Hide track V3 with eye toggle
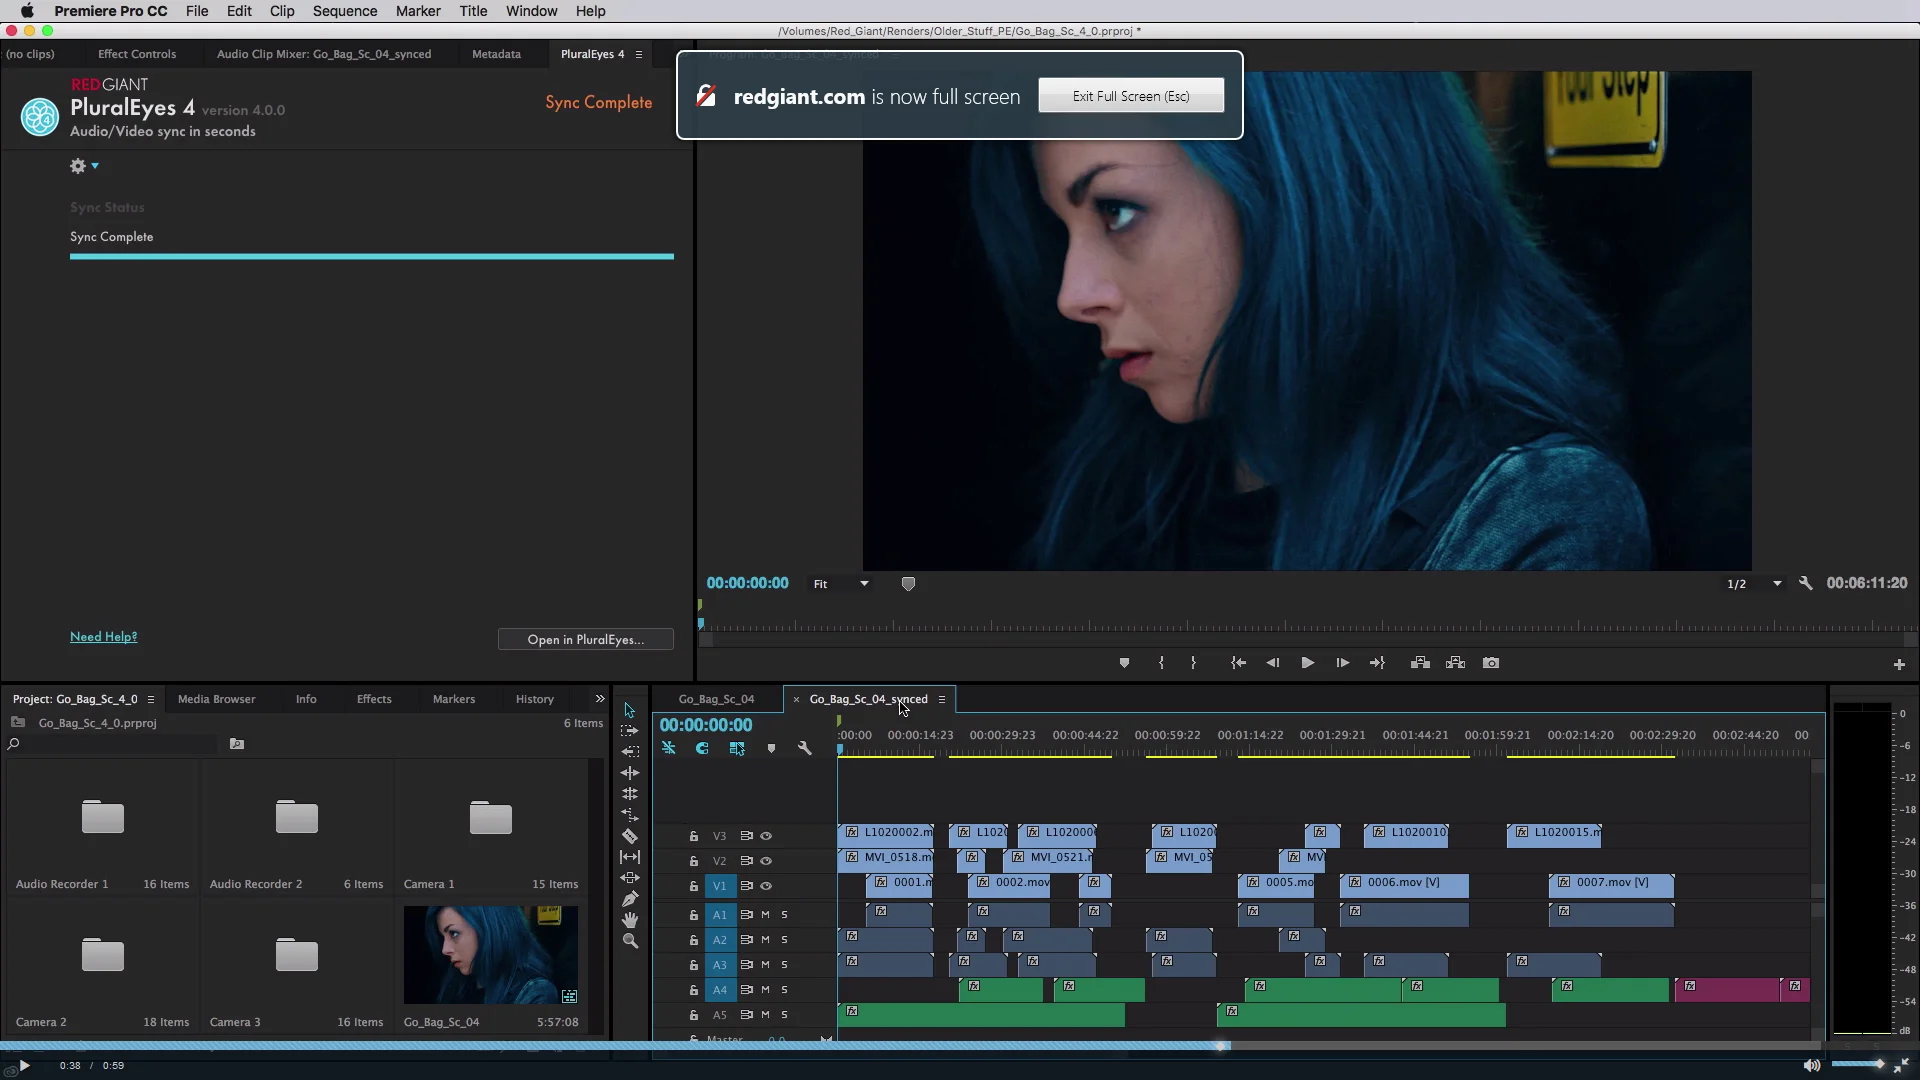Image resolution: width=1920 pixels, height=1080 pixels. tap(766, 836)
